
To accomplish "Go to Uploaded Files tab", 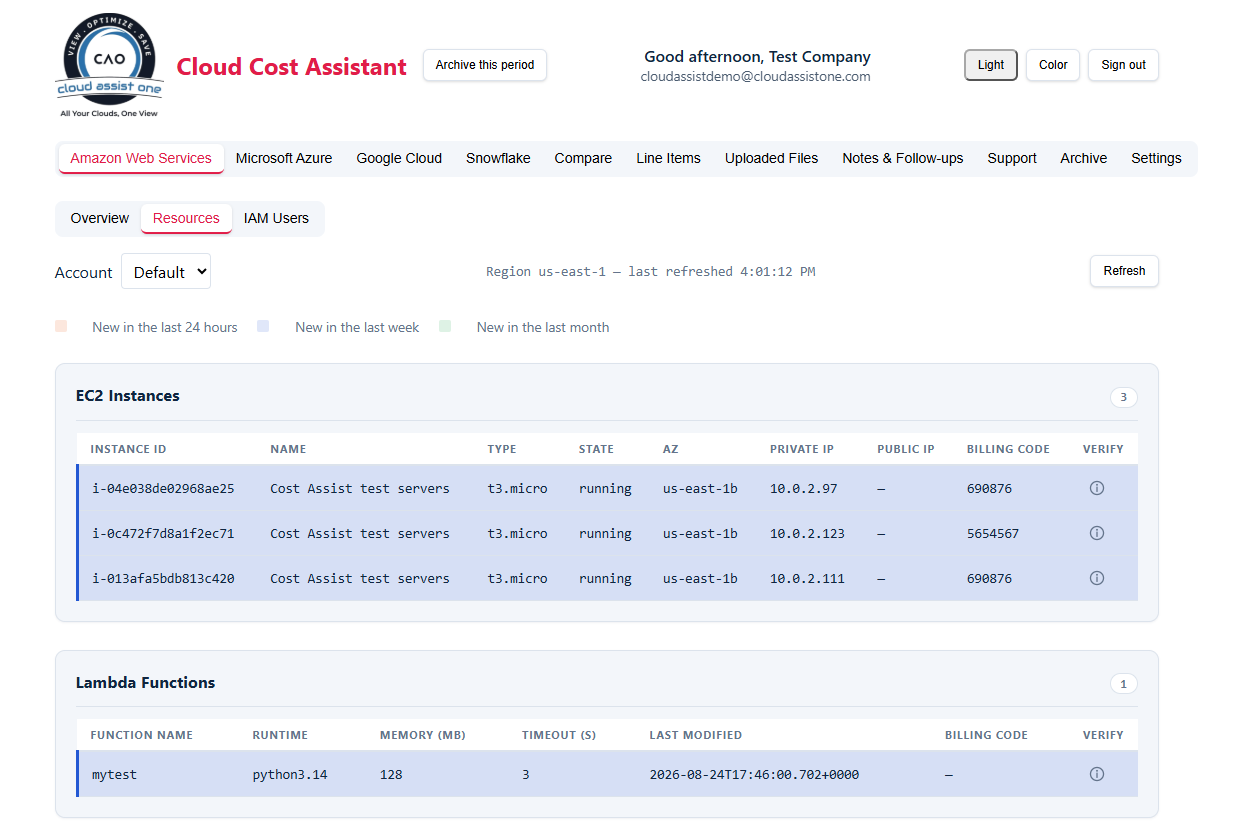I will pos(771,158).
